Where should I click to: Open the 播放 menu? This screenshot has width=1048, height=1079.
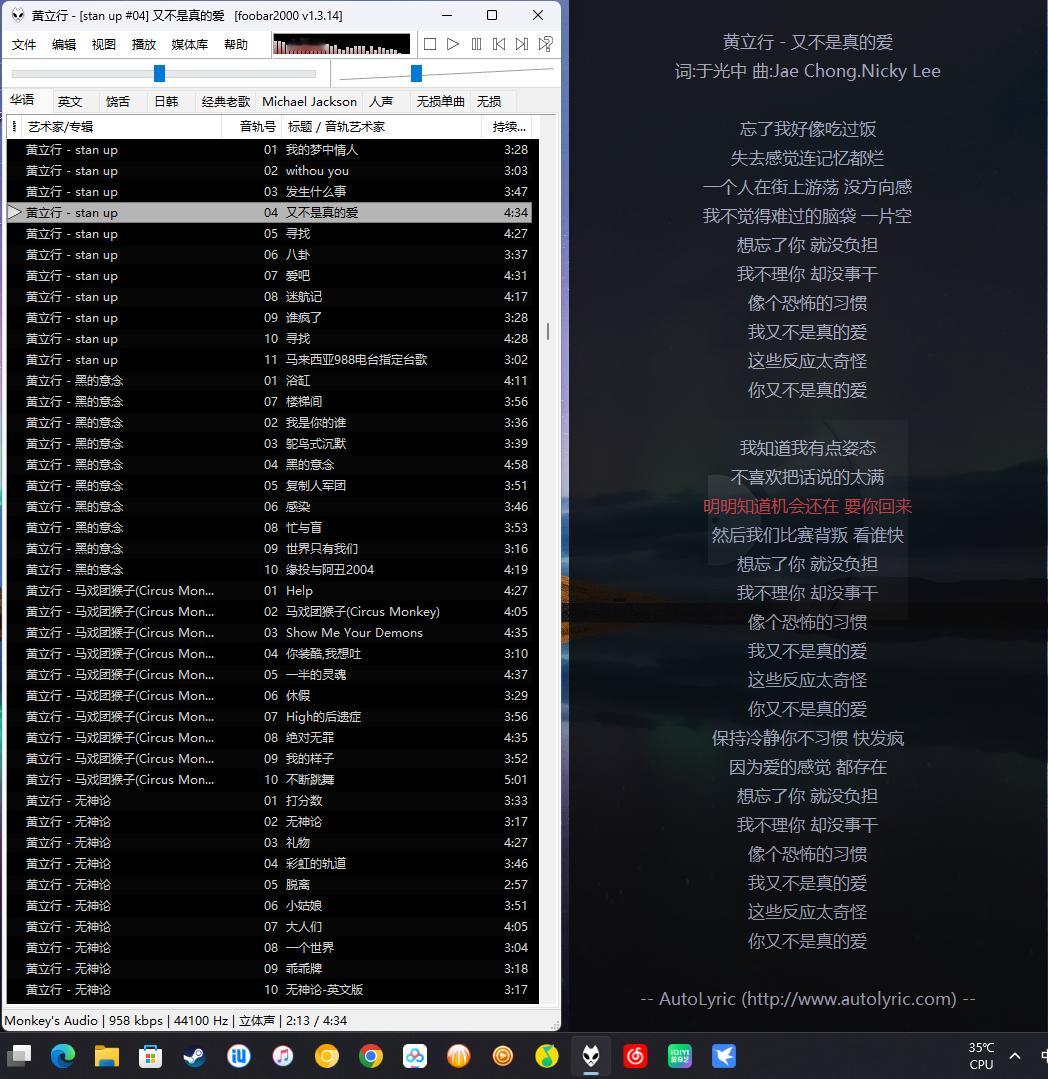tap(144, 45)
